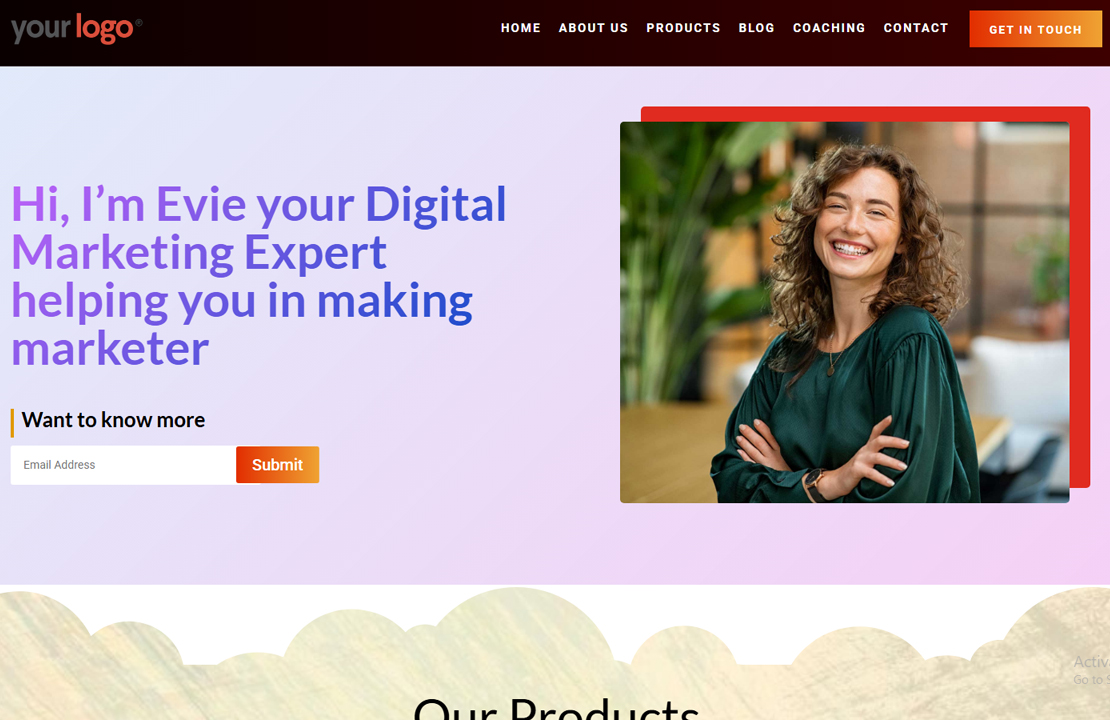Open the Home navigation item
This screenshot has width=1110, height=720.
click(520, 28)
